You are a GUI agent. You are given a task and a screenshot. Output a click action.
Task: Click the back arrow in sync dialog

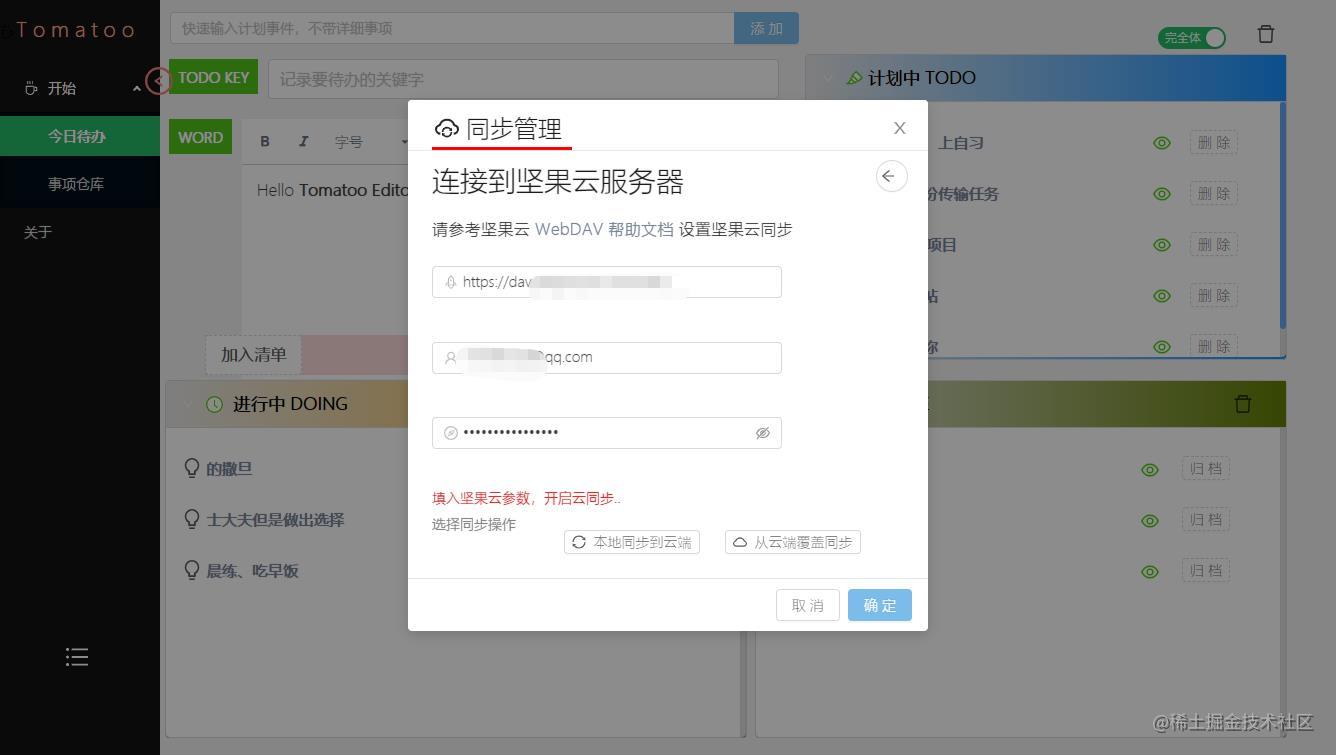[x=891, y=176]
